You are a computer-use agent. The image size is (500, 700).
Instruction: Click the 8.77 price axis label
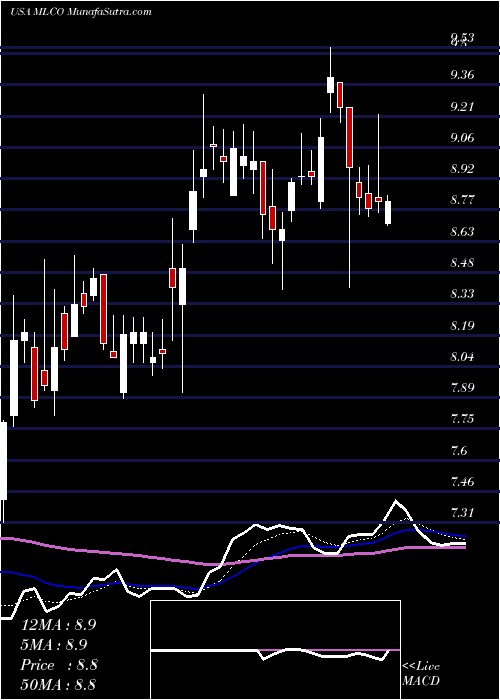pyautogui.click(x=463, y=200)
